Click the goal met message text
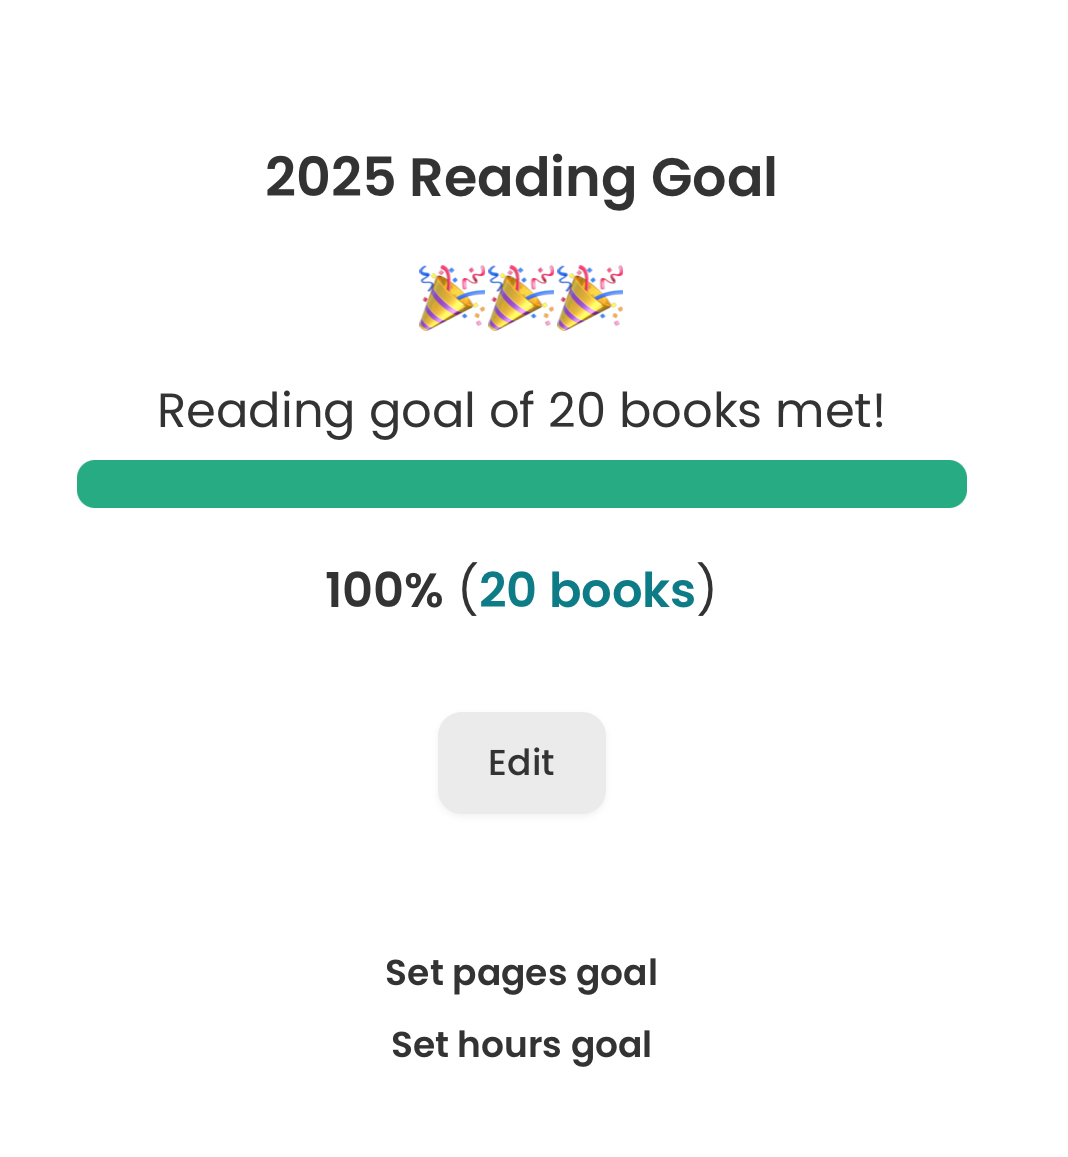The width and height of the screenshot is (1068, 1157). [x=521, y=411]
